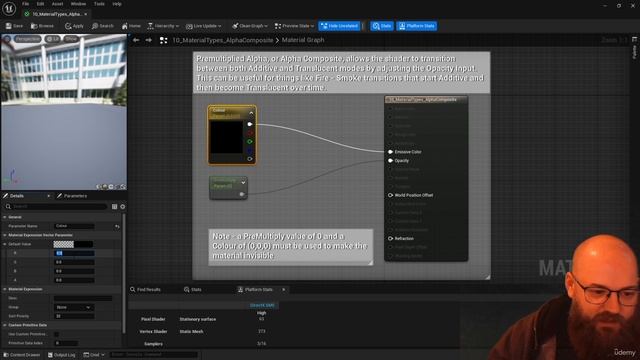This screenshot has height=360, width=640.
Task: Open Search from the toolbar
Action: point(102,26)
